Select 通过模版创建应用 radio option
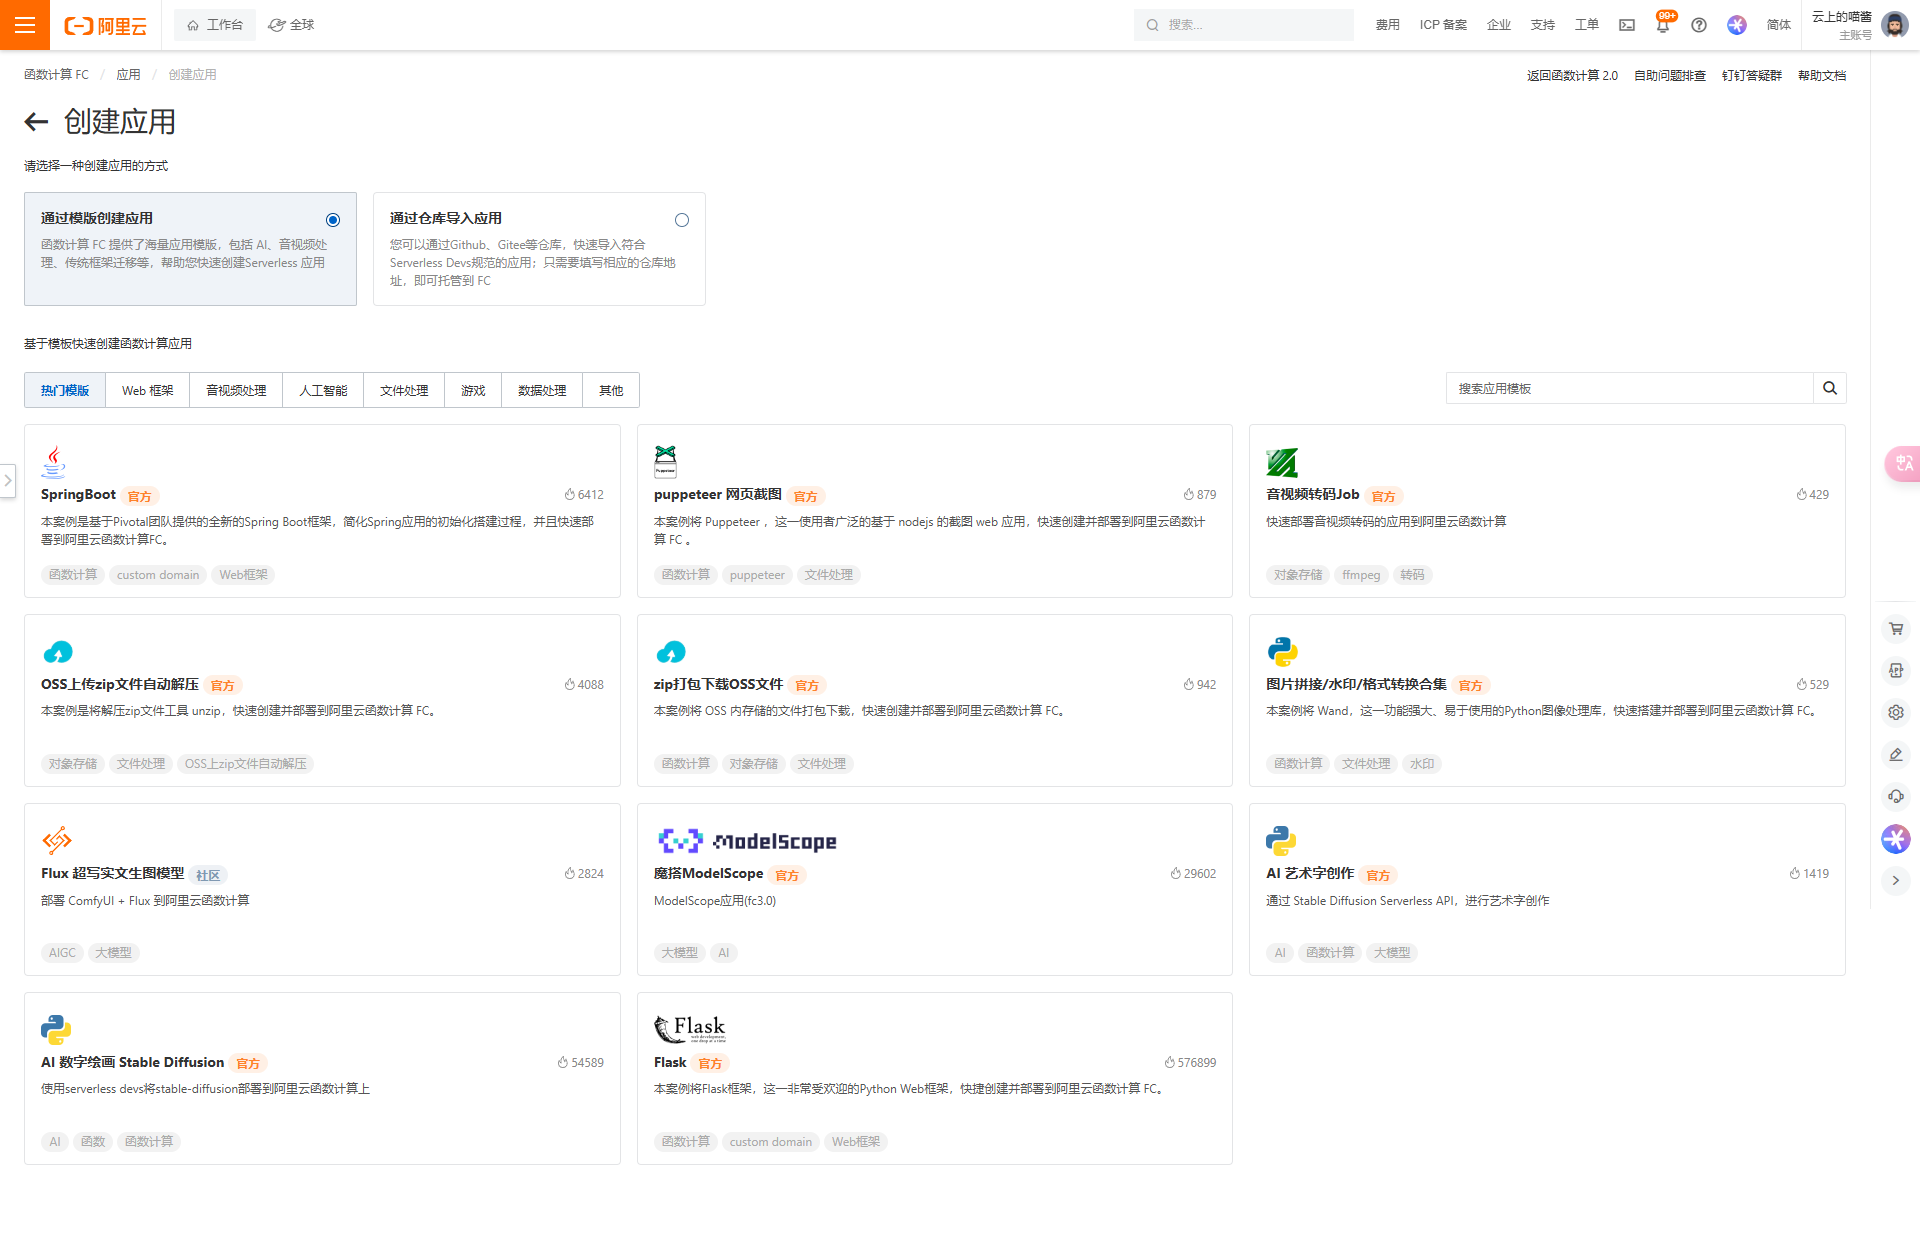This screenshot has height=1254, width=1920. click(333, 220)
